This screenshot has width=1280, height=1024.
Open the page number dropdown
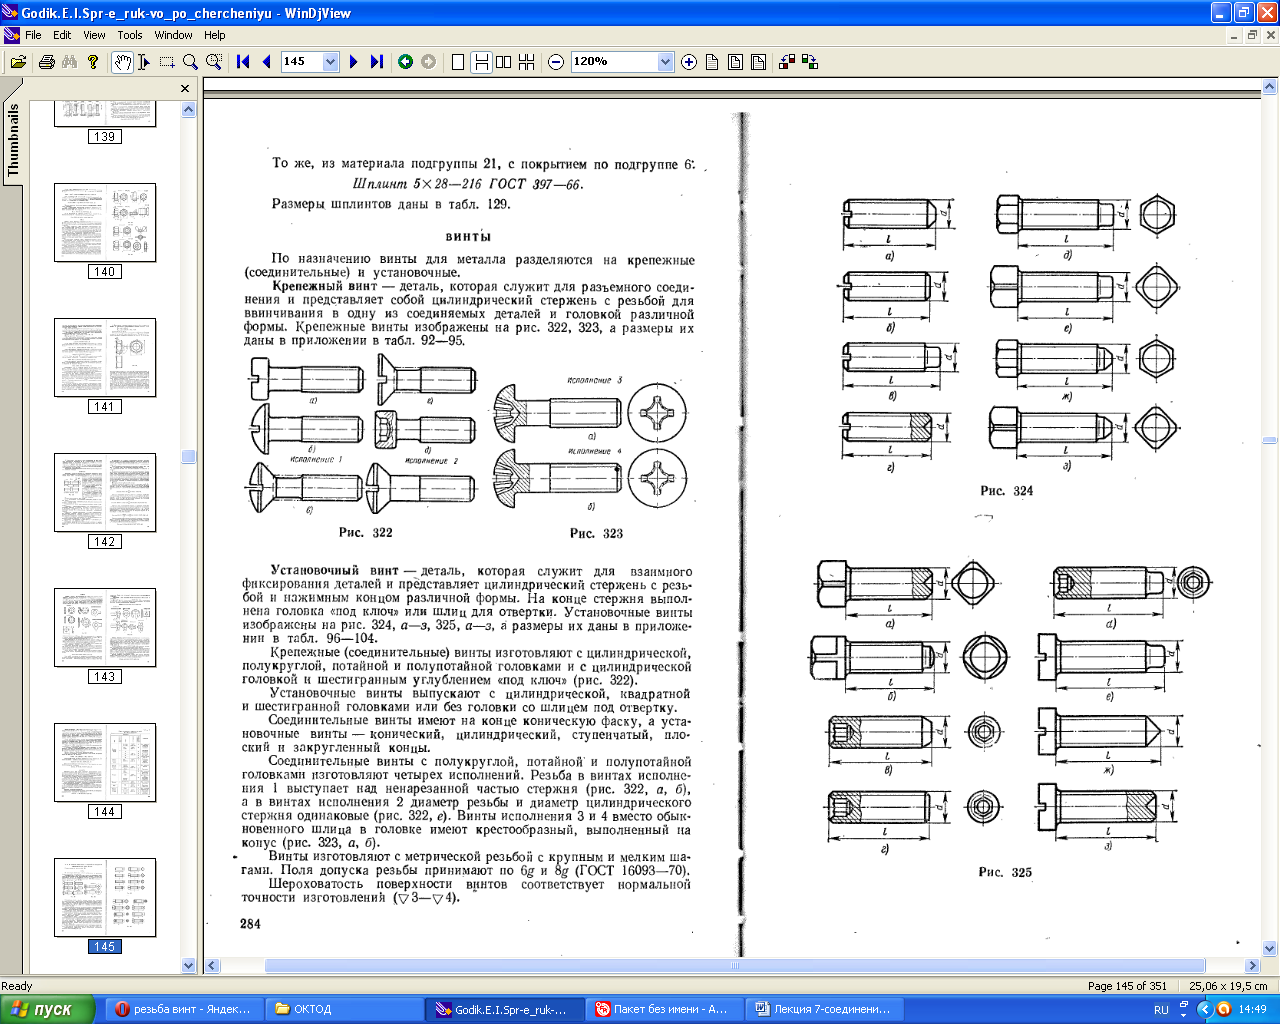[331, 62]
